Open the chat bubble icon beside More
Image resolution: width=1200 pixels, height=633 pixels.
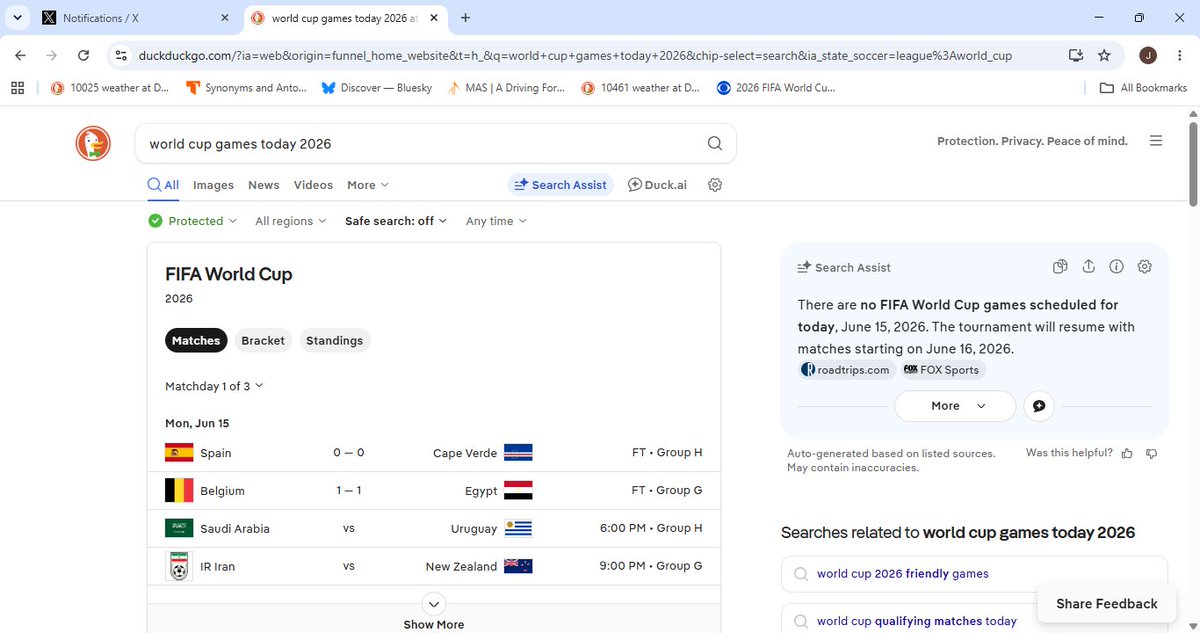coord(1039,406)
